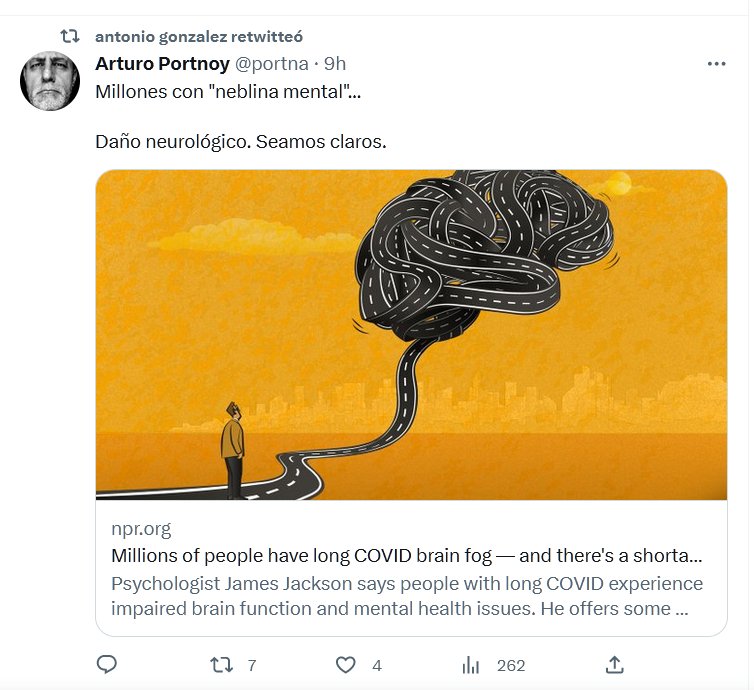
Task: Open 'antonio gonzalez retwitteó' link
Action: point(198,36)
